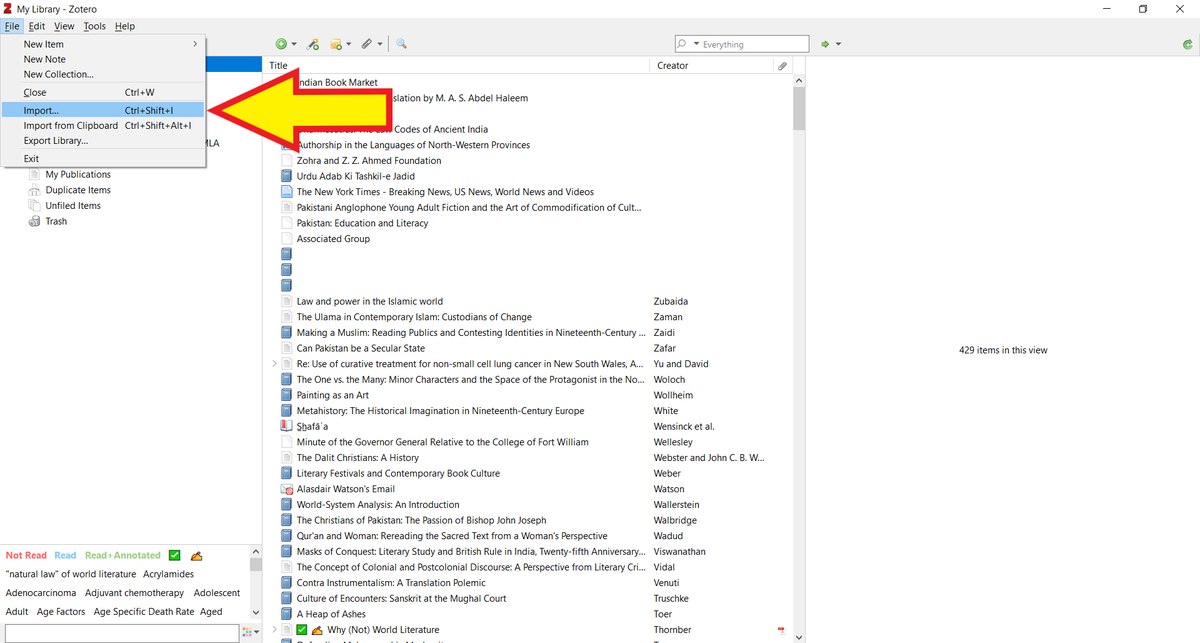Click the book icon beside A Heap of Ashes
Image resolution: width=1200 pixels, height=643 pixels.
288,614
